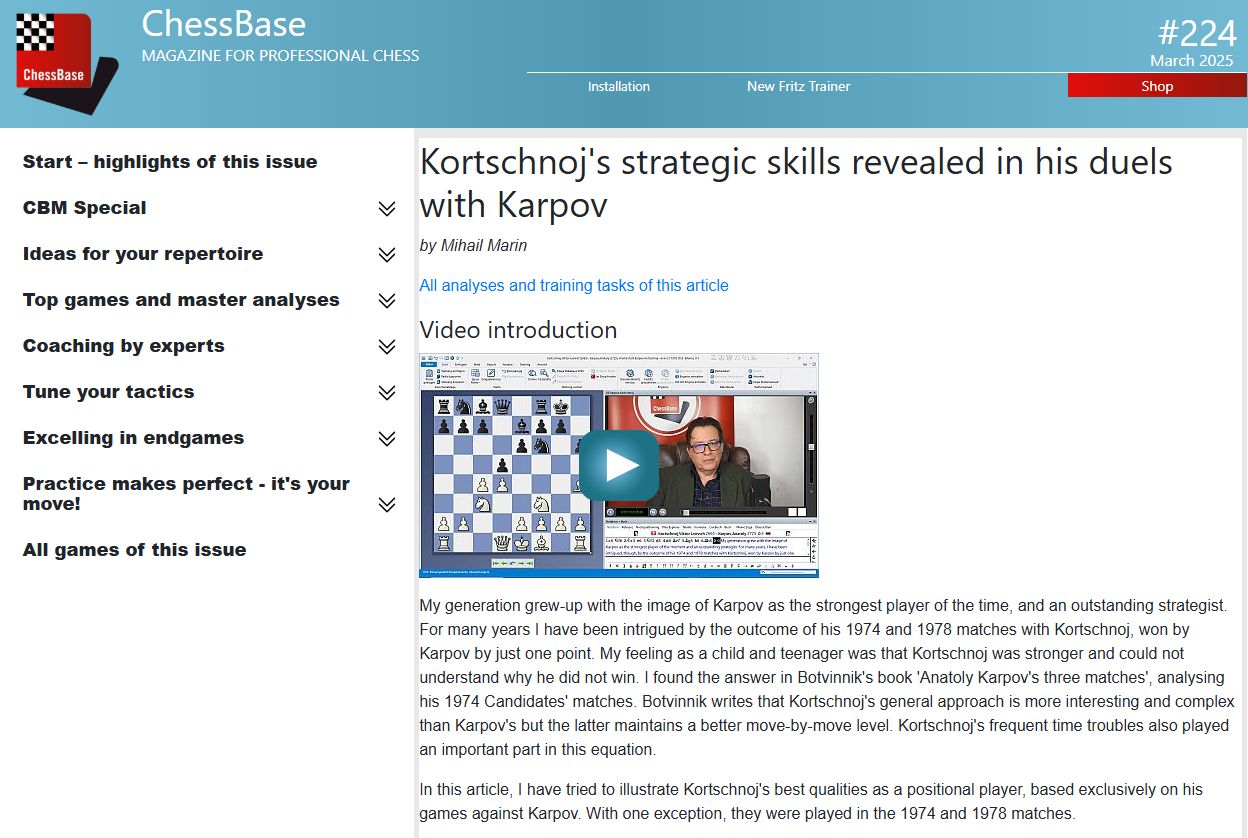Go to the red Shop button
Screen dimensions: 1248x838
click(1156, 86)
